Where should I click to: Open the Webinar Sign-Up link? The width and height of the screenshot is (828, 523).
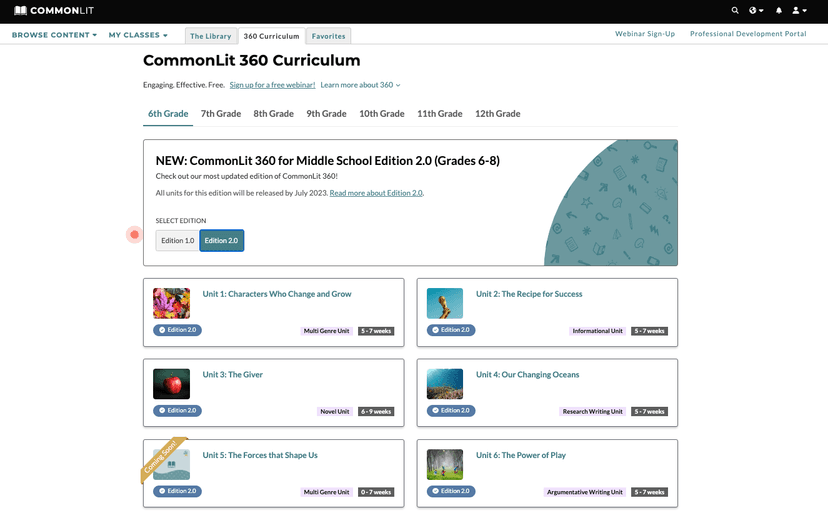(645, 34)
